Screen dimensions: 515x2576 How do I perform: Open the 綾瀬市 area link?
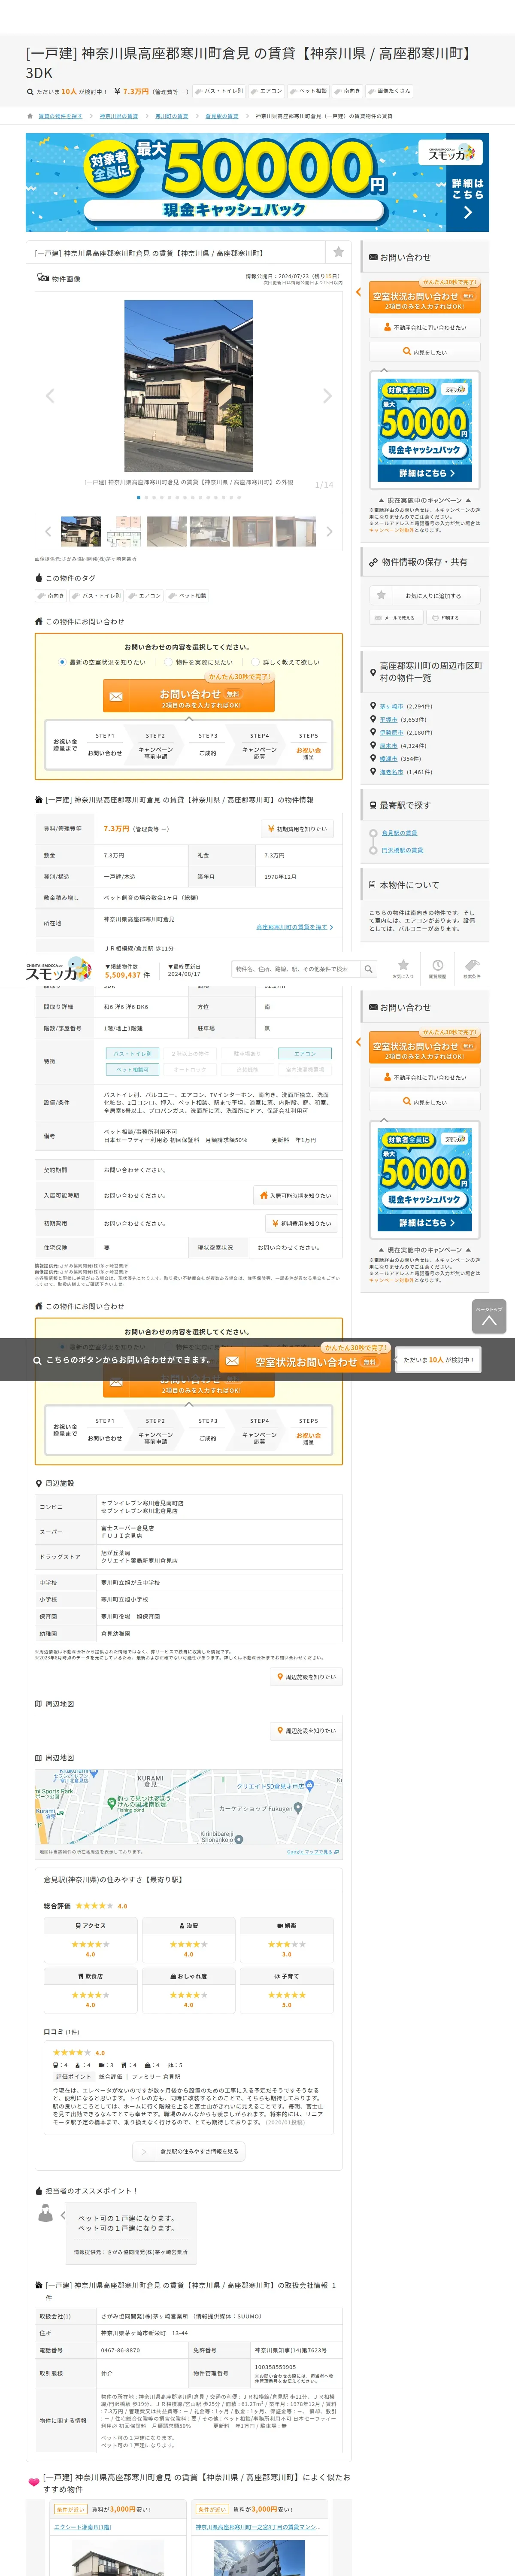[388, 758]
